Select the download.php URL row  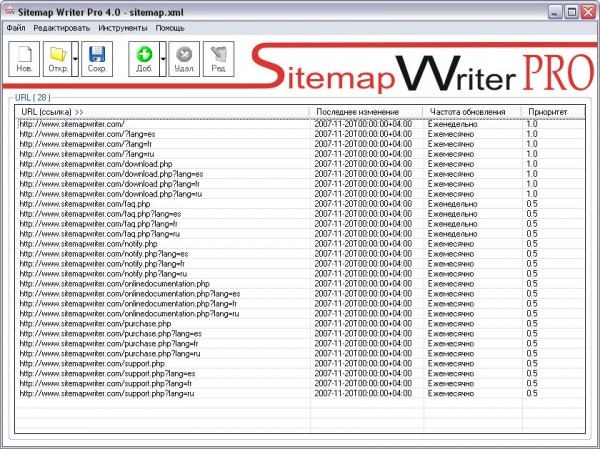(301, 164)
